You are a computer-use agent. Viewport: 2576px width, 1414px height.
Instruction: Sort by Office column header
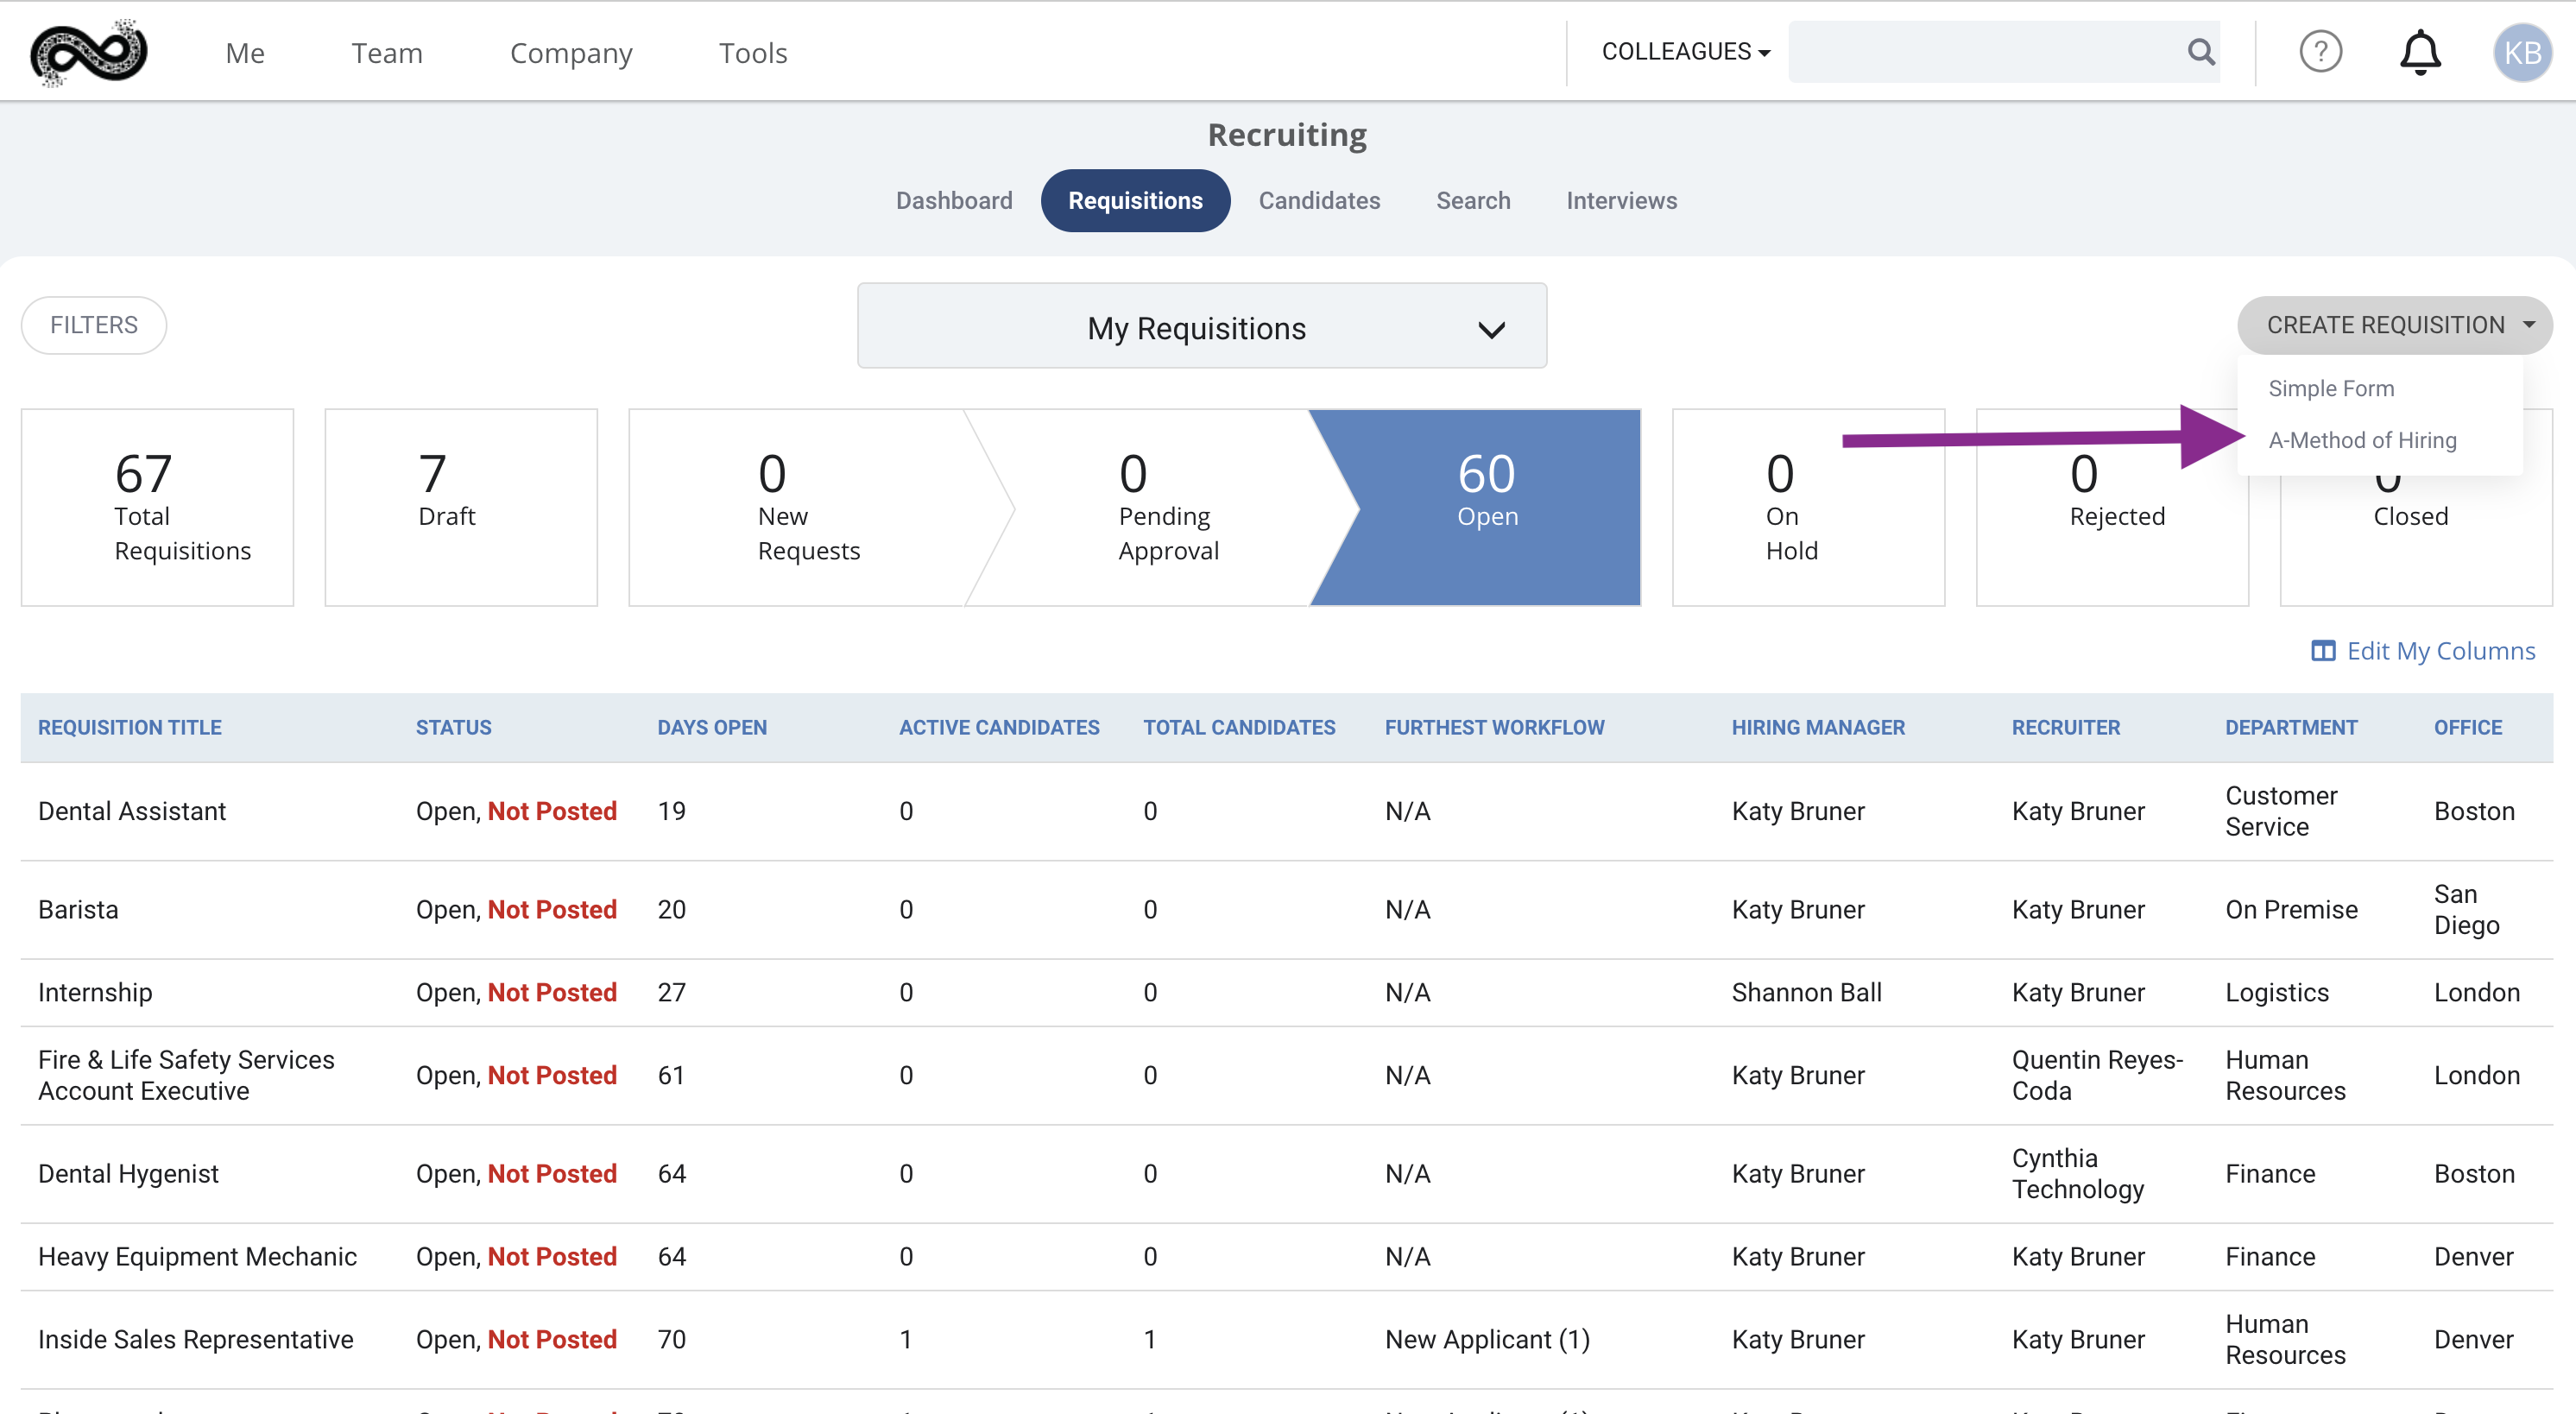2467,727
